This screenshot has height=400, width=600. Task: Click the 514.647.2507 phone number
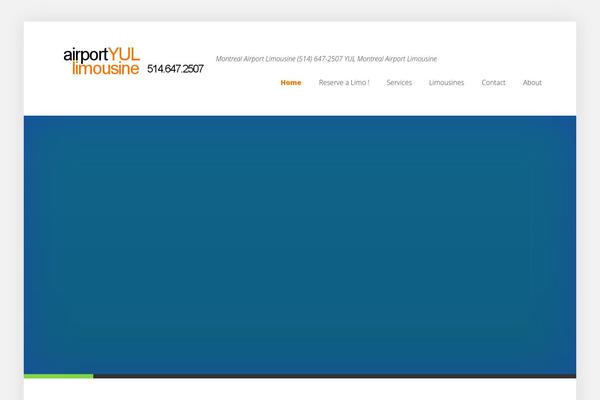[175, 69]
